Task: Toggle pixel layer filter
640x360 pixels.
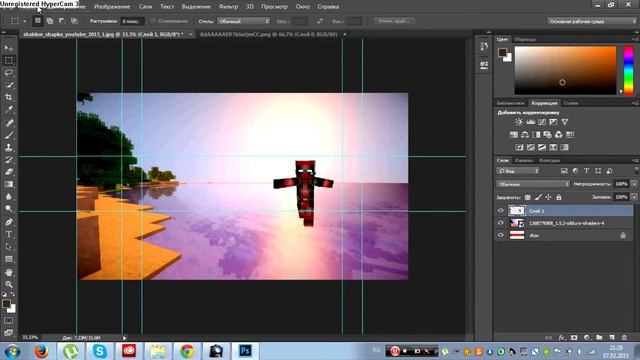Action: point(564,171)
